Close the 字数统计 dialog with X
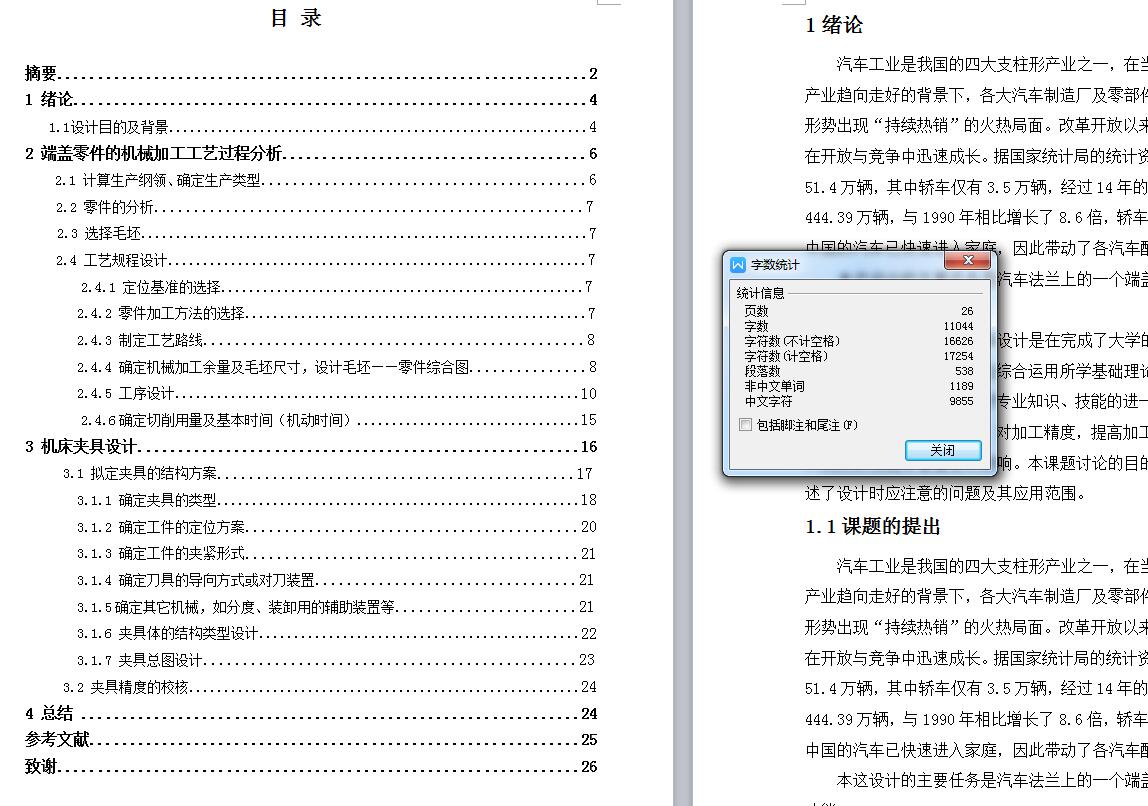 click(967, 260)
